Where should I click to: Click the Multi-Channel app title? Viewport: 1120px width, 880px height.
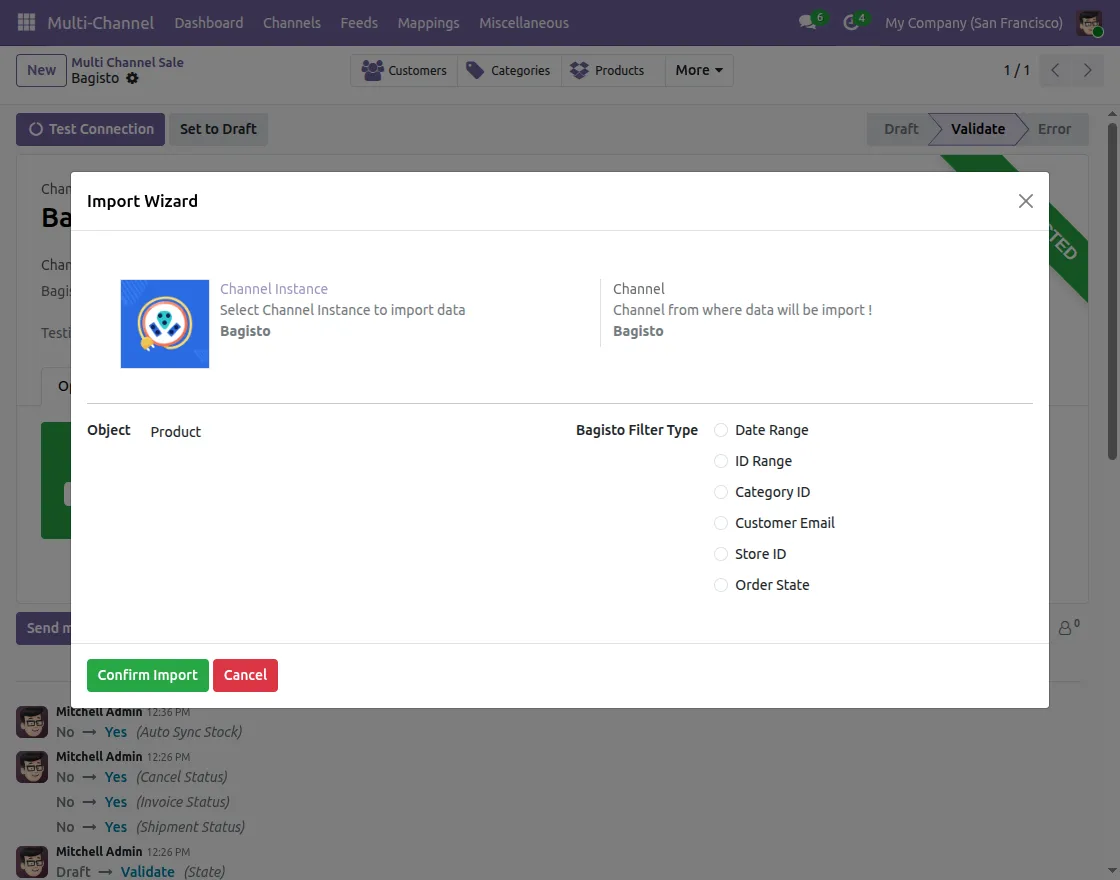[x=101, y=23]
